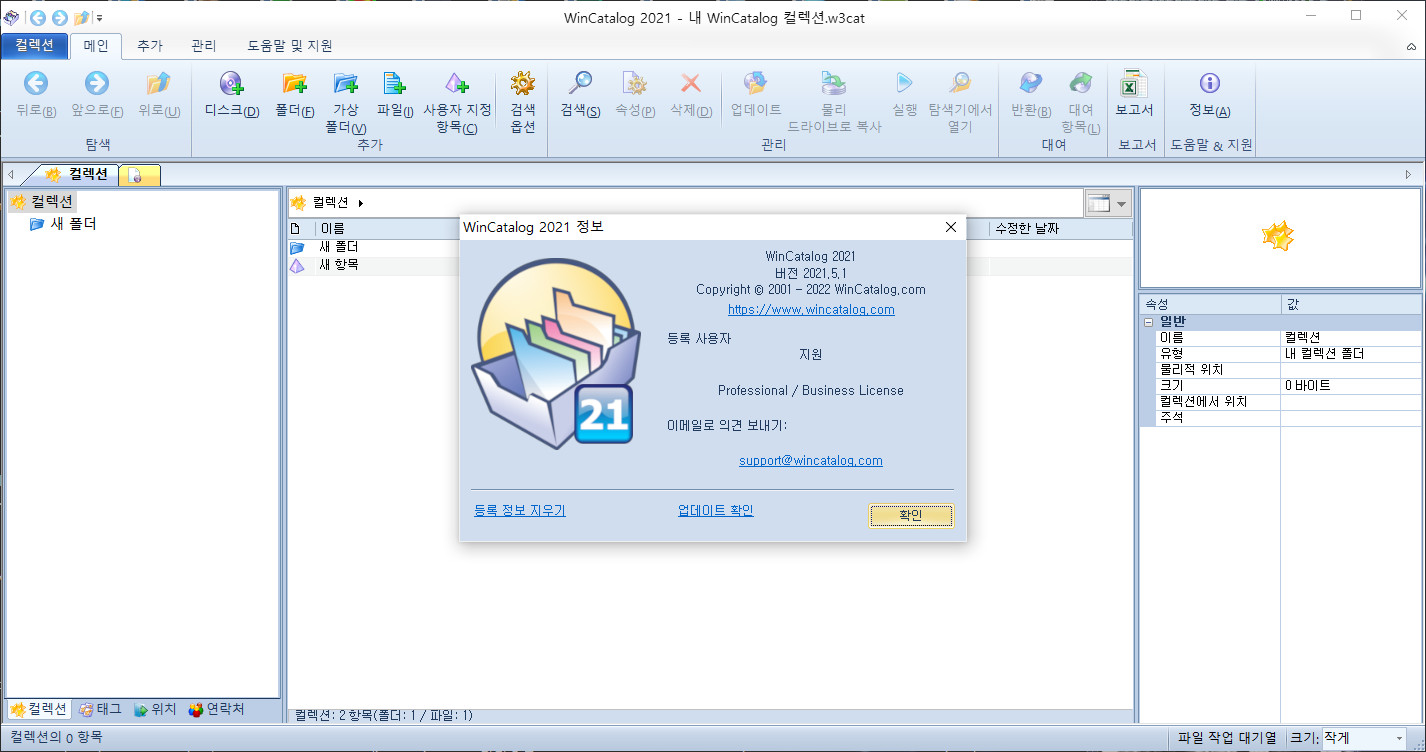Screen dimensions: 1426x752
Task: Click the Update (업데이트) ribbon icon
Action: coord(756,84)
